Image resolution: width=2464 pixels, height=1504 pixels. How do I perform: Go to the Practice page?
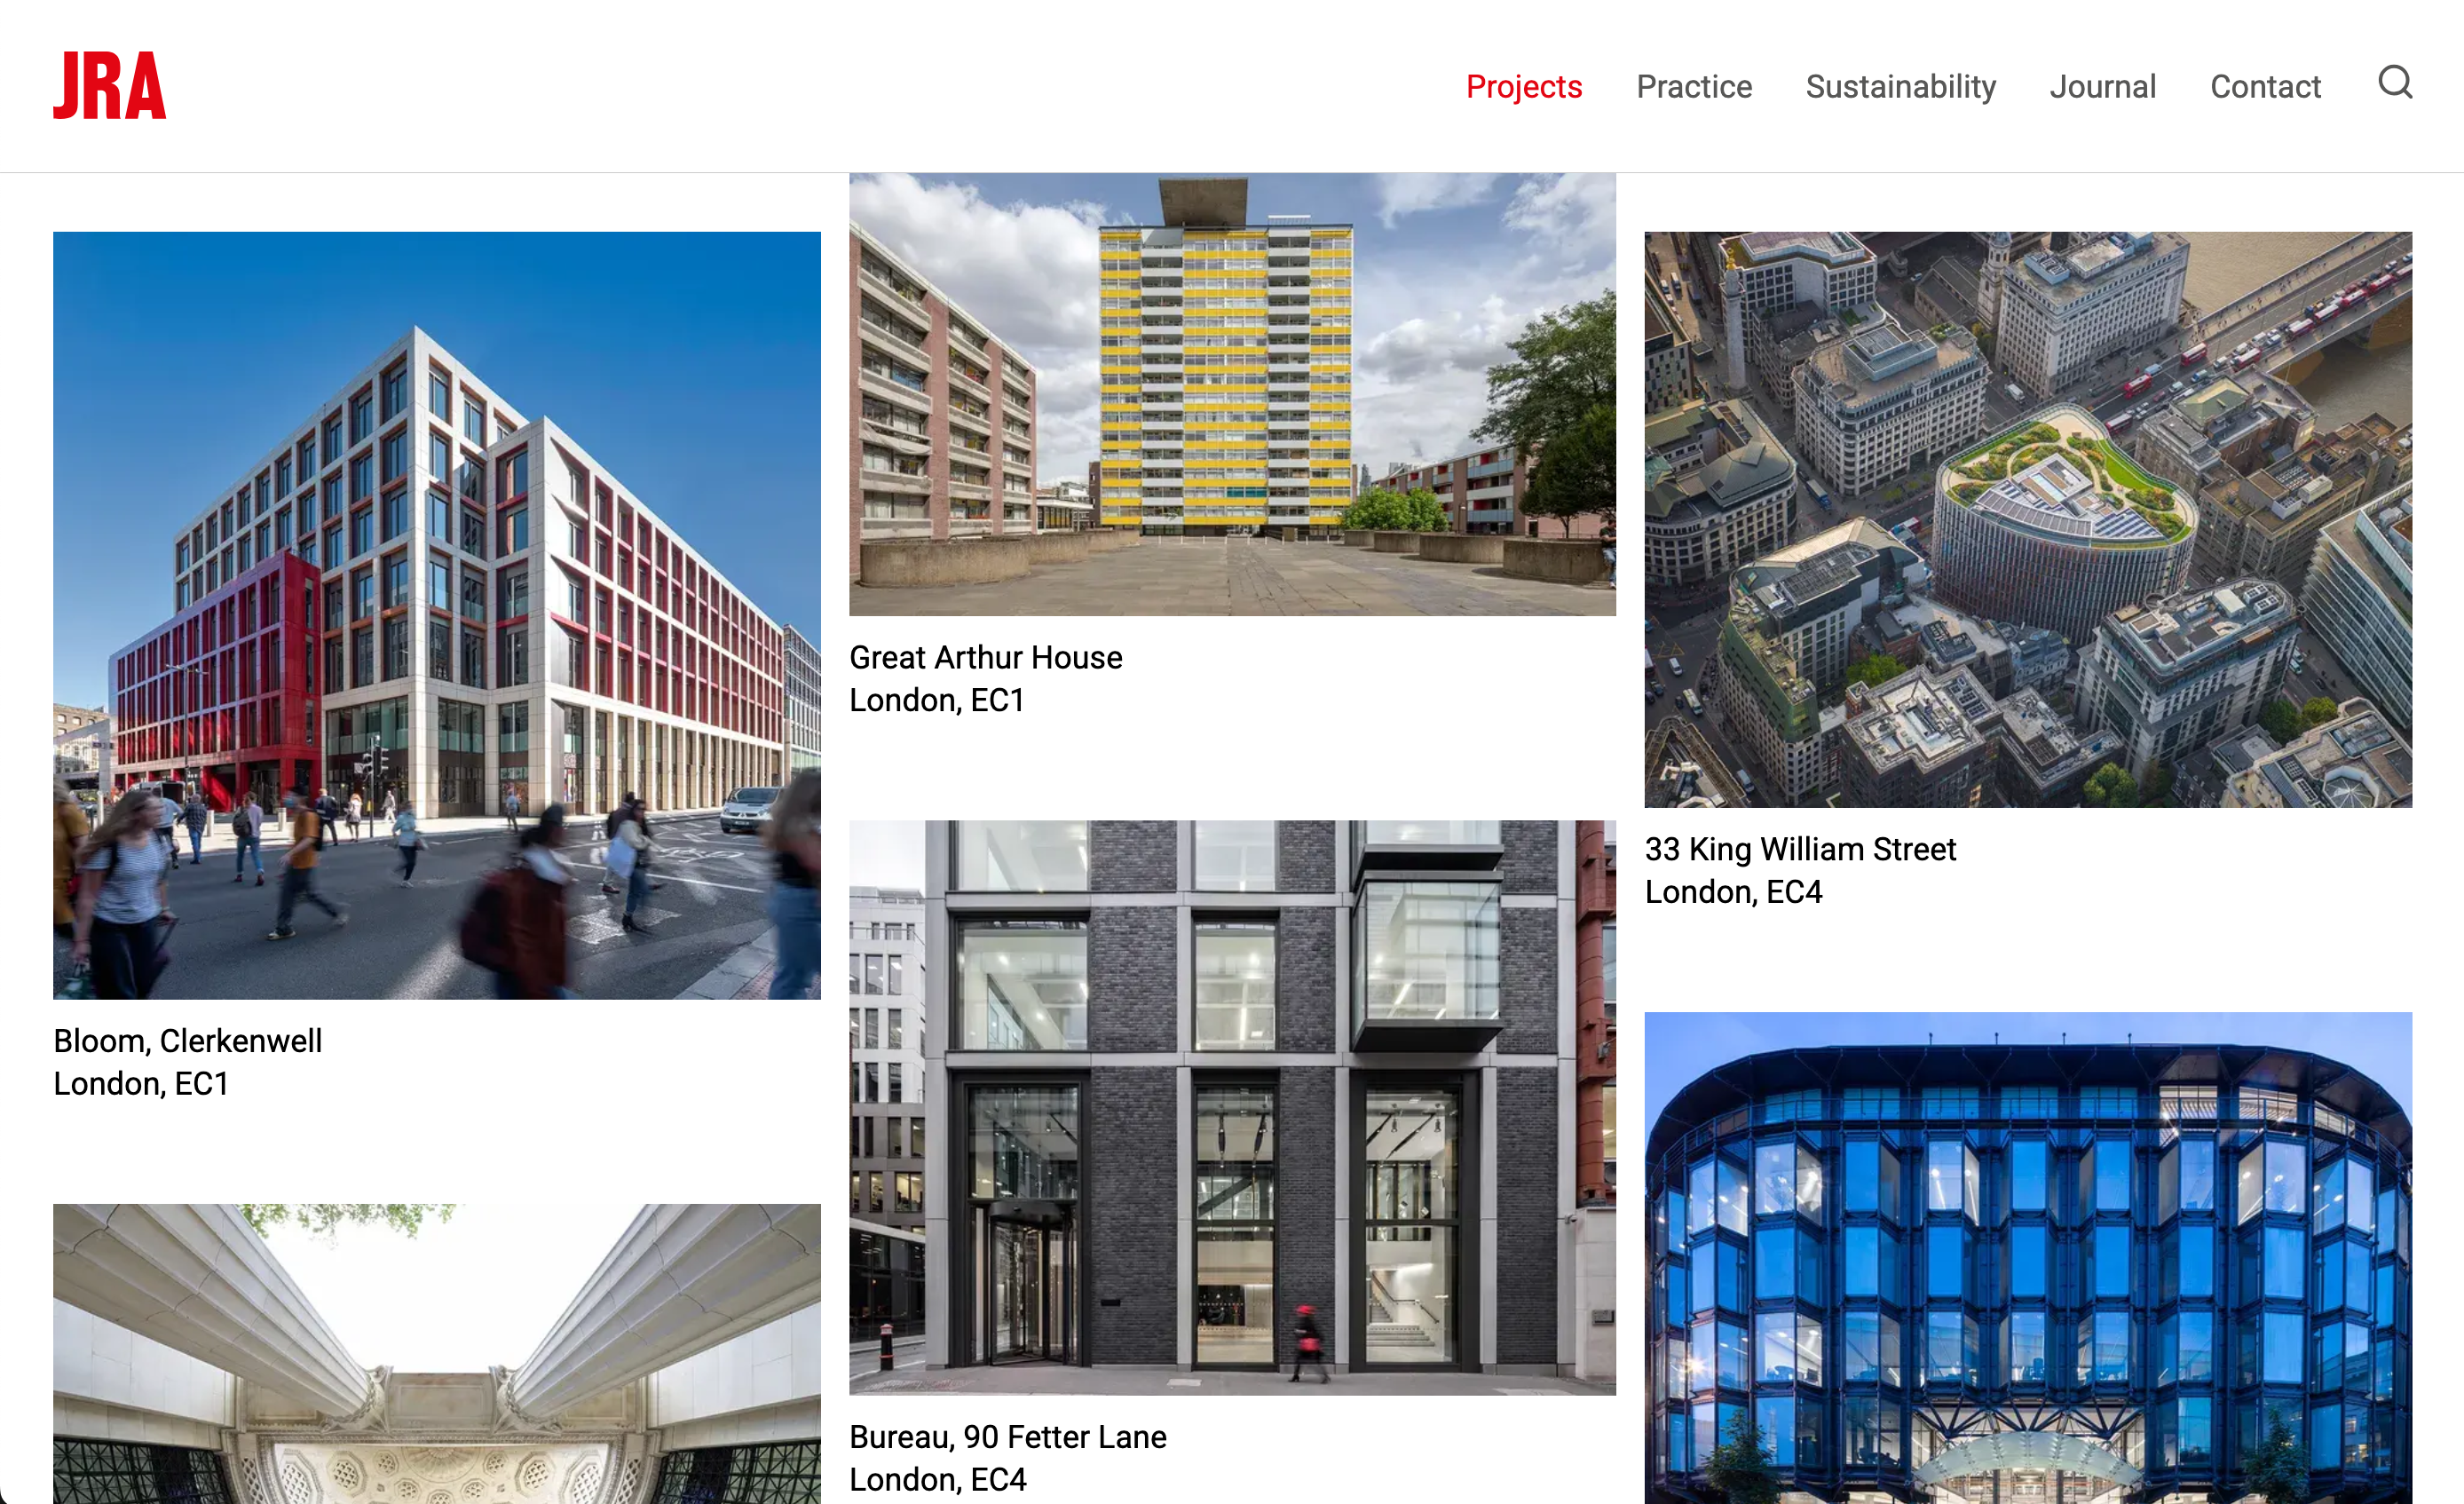tap(1693, 87)
